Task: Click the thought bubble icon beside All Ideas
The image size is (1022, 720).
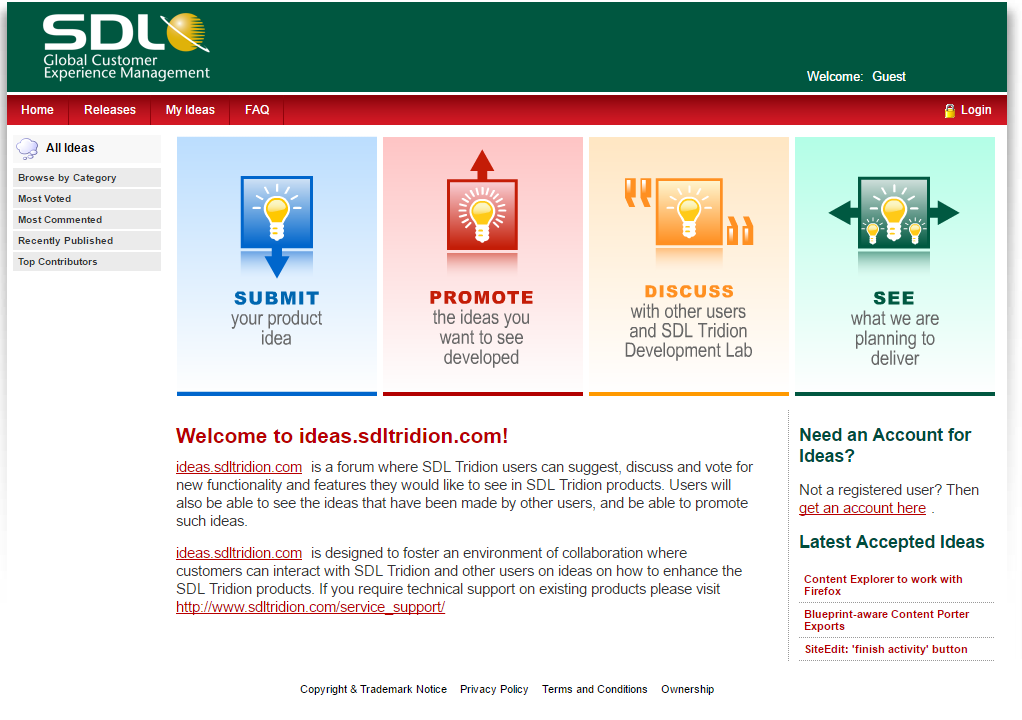Action: (x=27, y=149)
